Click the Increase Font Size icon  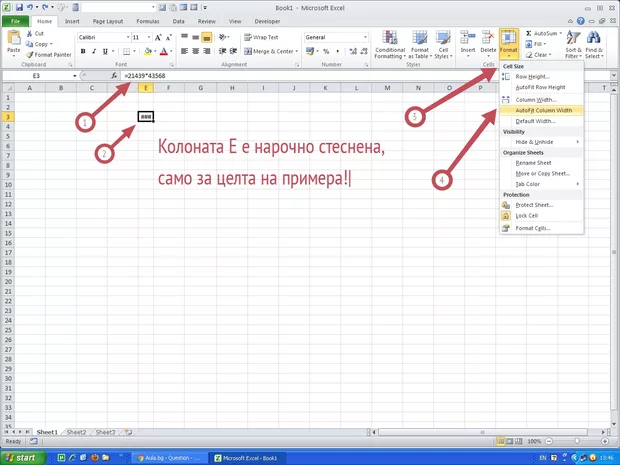(x=158, y=38)
